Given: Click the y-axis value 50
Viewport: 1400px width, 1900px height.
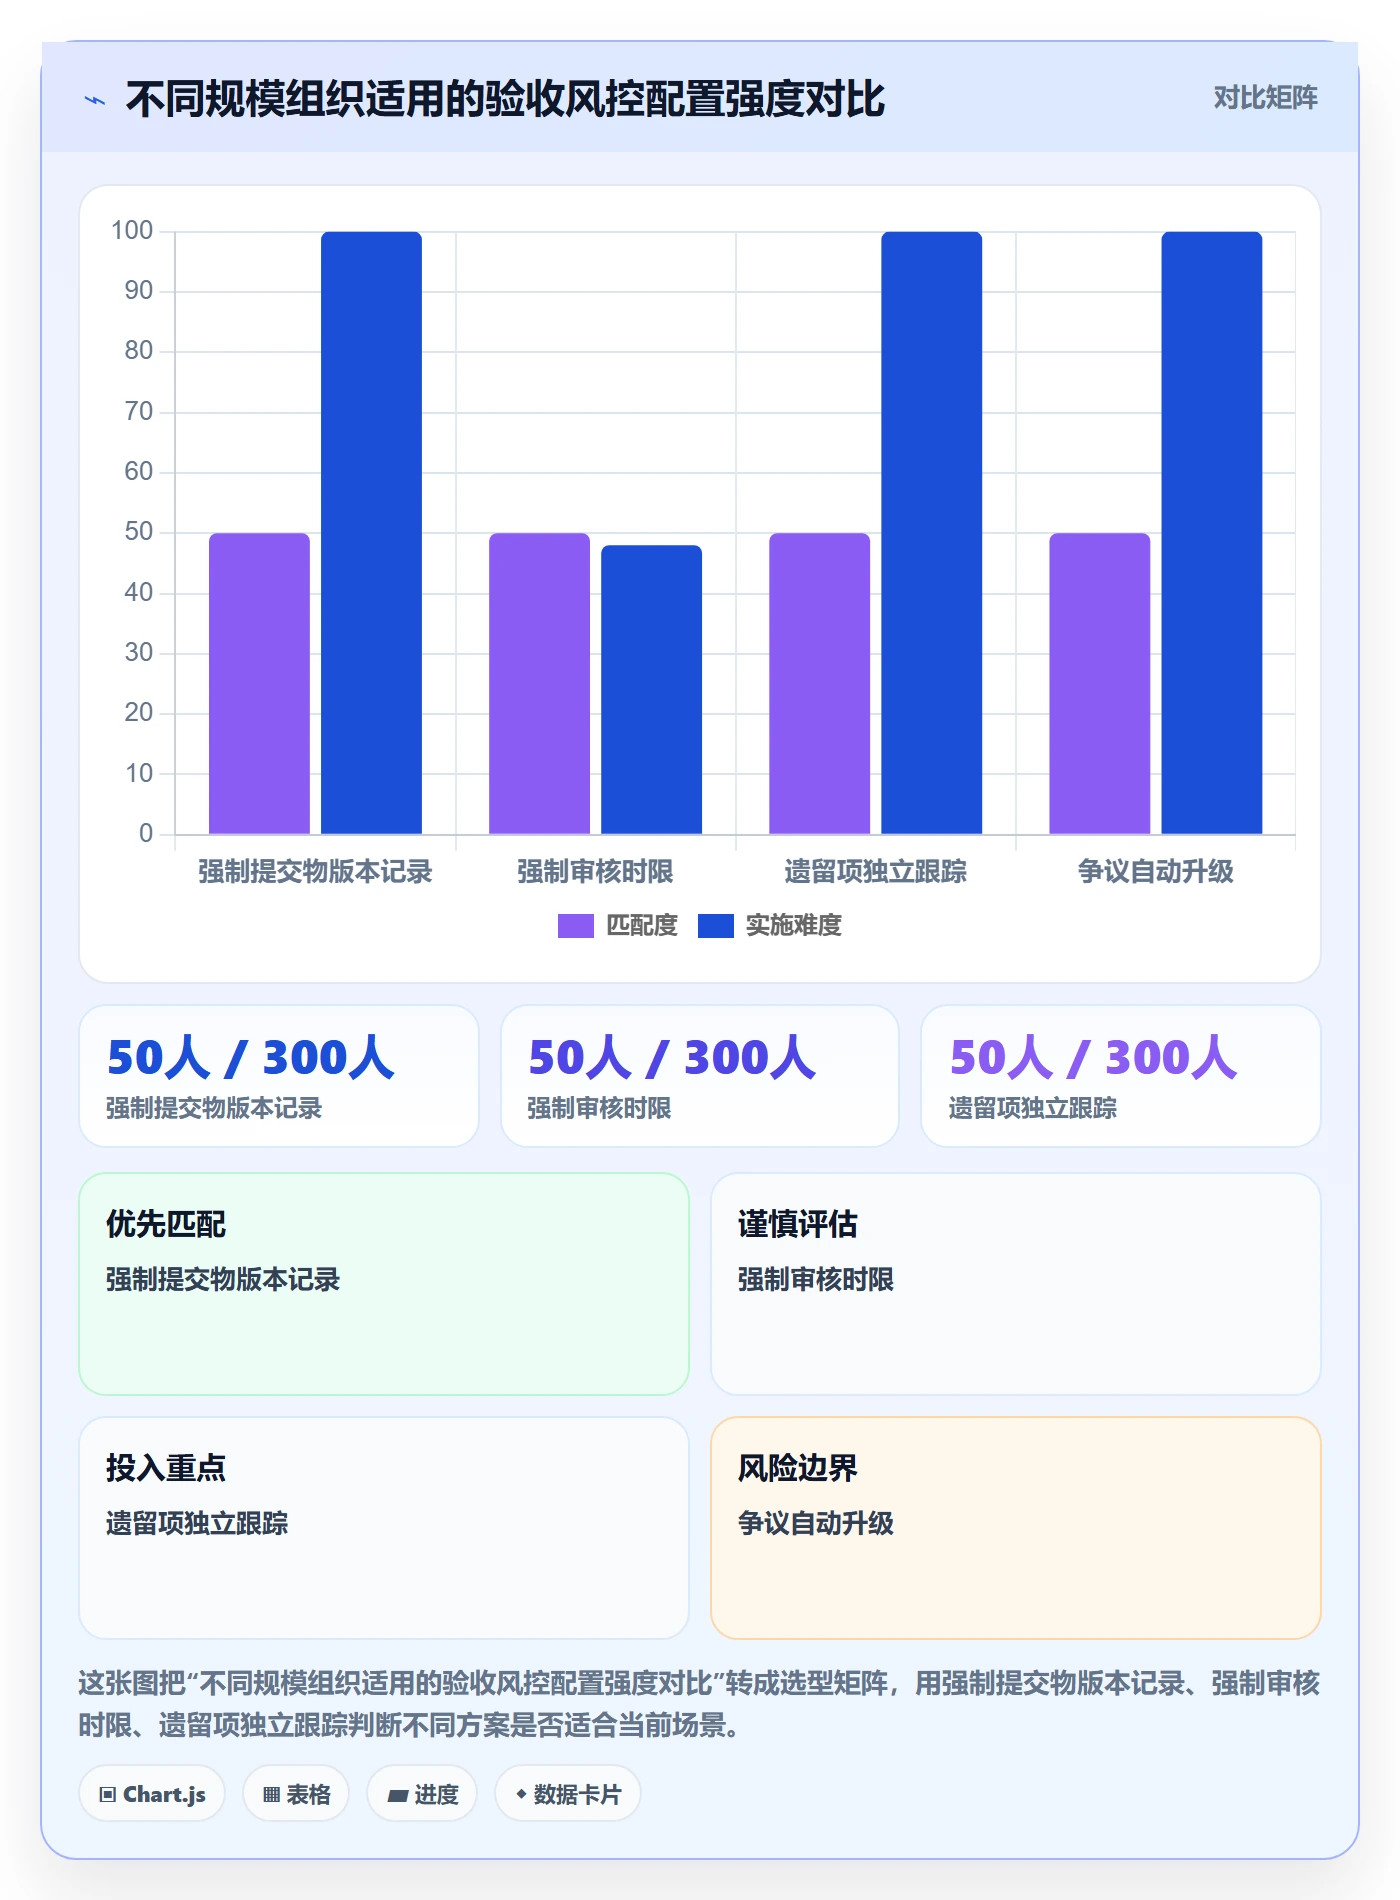Looking at the screenshot, I should (x=139, y=532).
